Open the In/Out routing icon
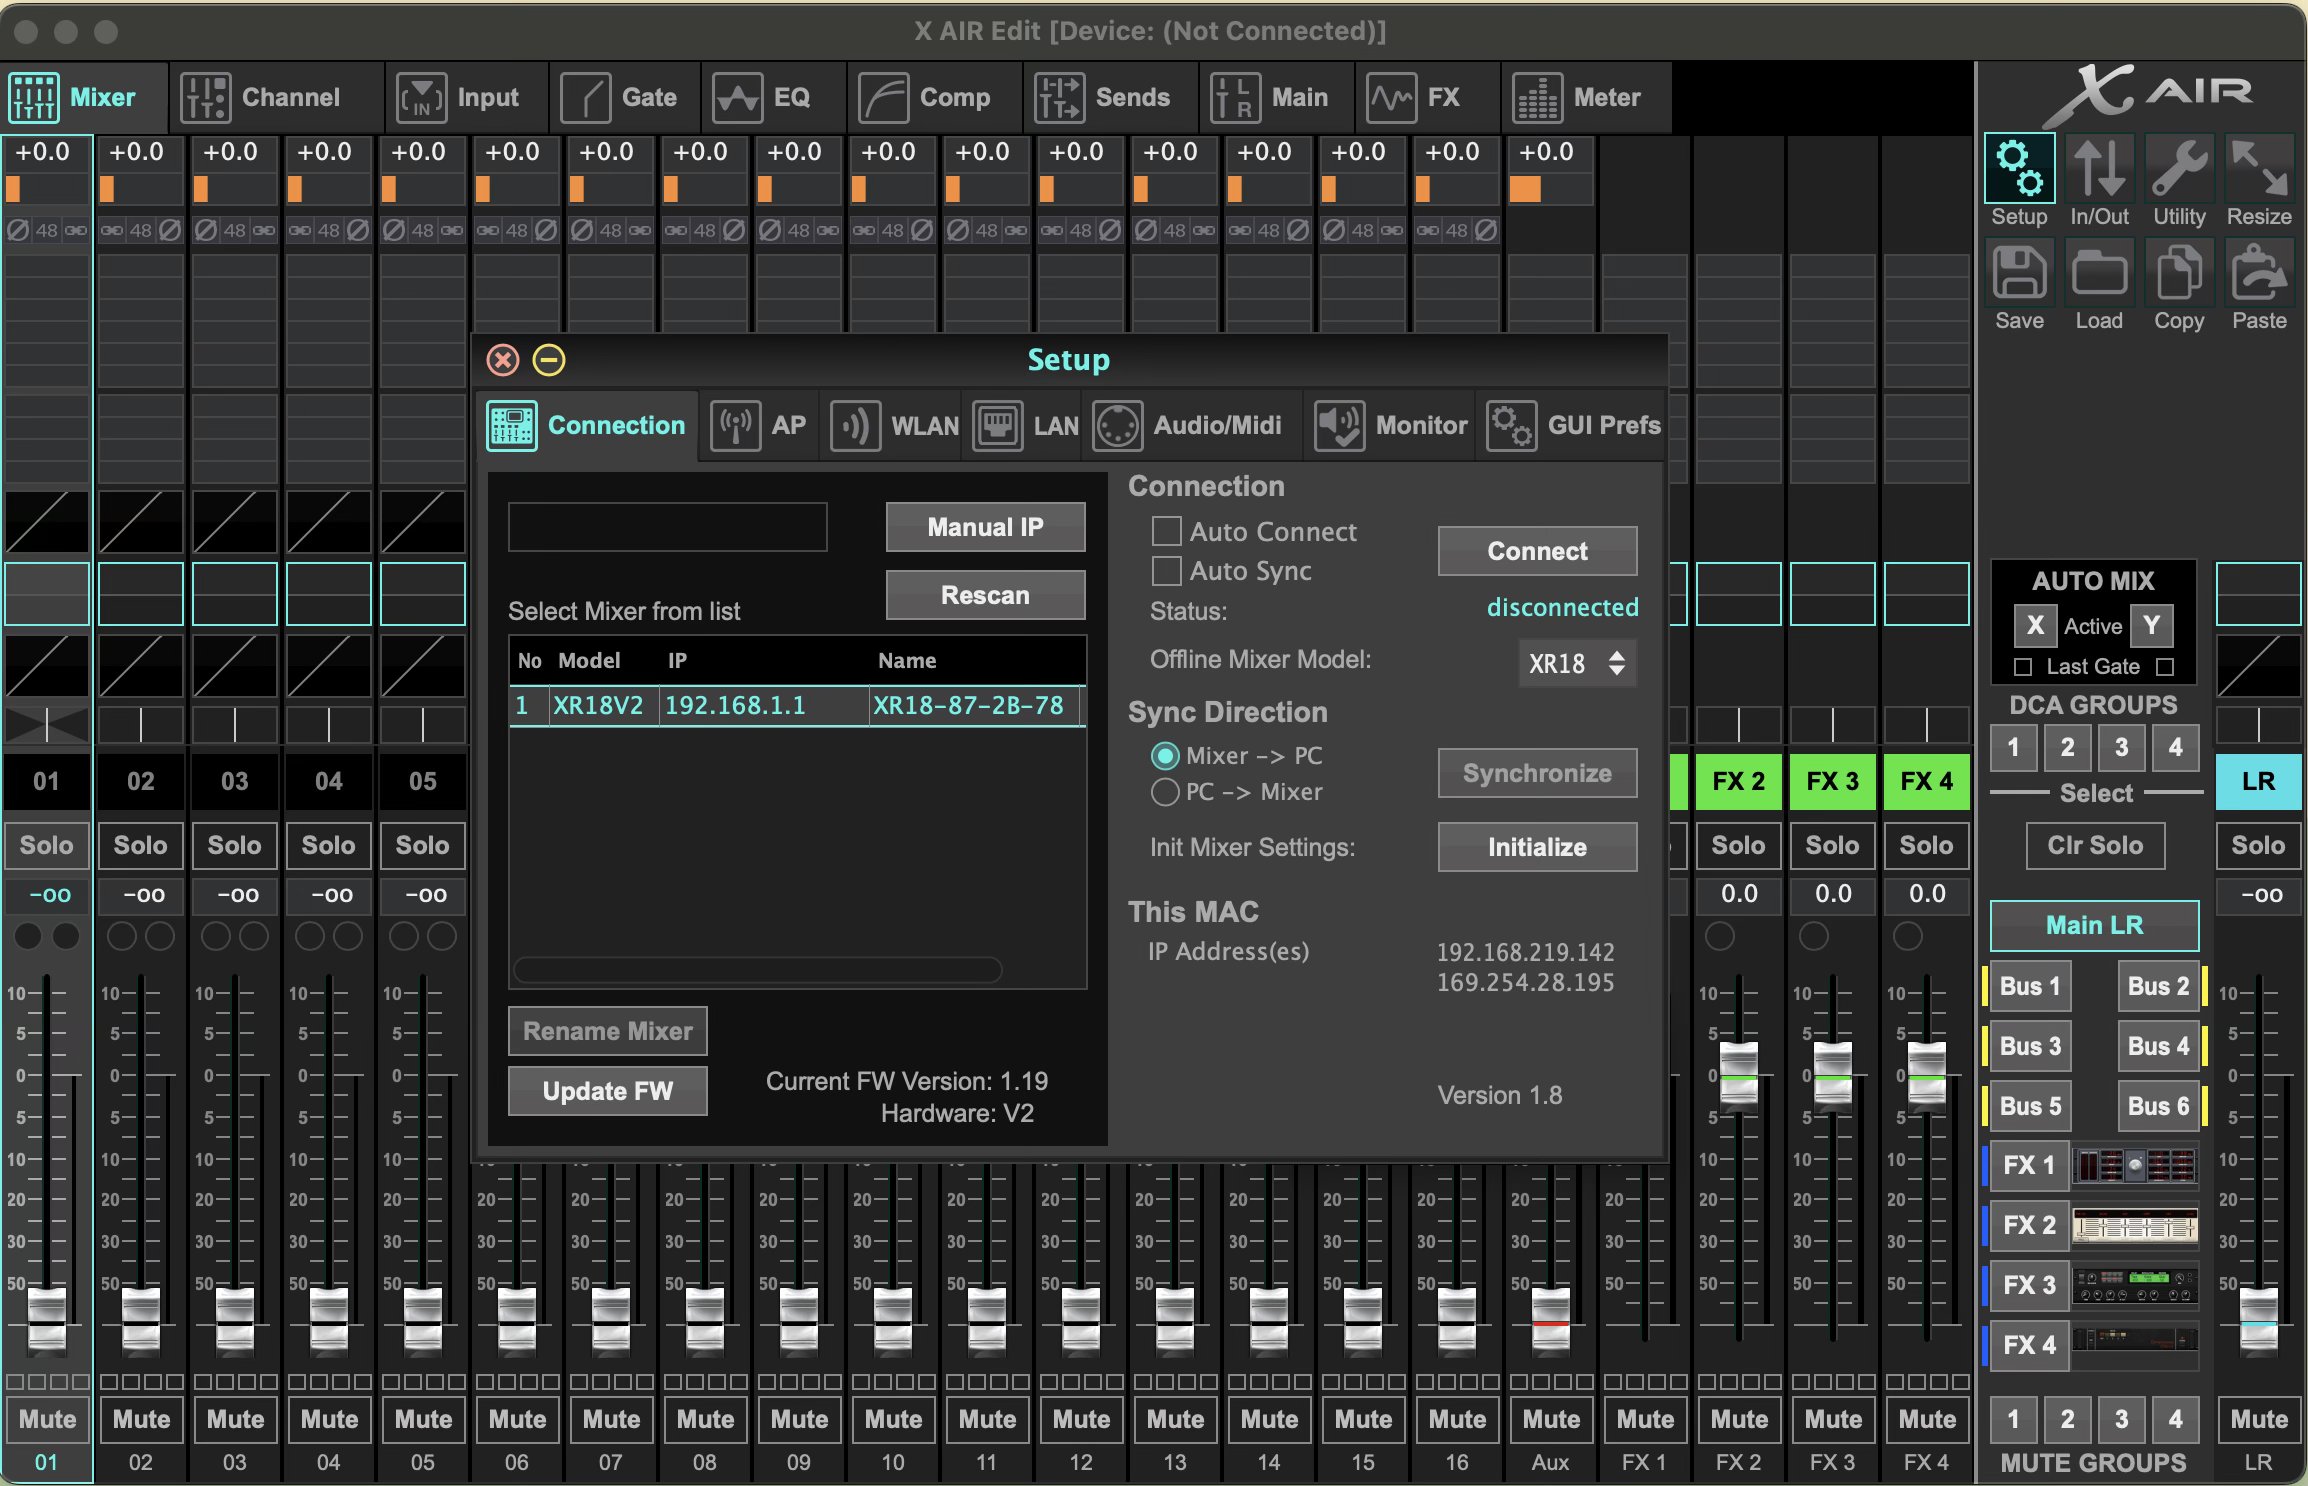This screenshot has height=1486, width=2308. pos(2098,170)
